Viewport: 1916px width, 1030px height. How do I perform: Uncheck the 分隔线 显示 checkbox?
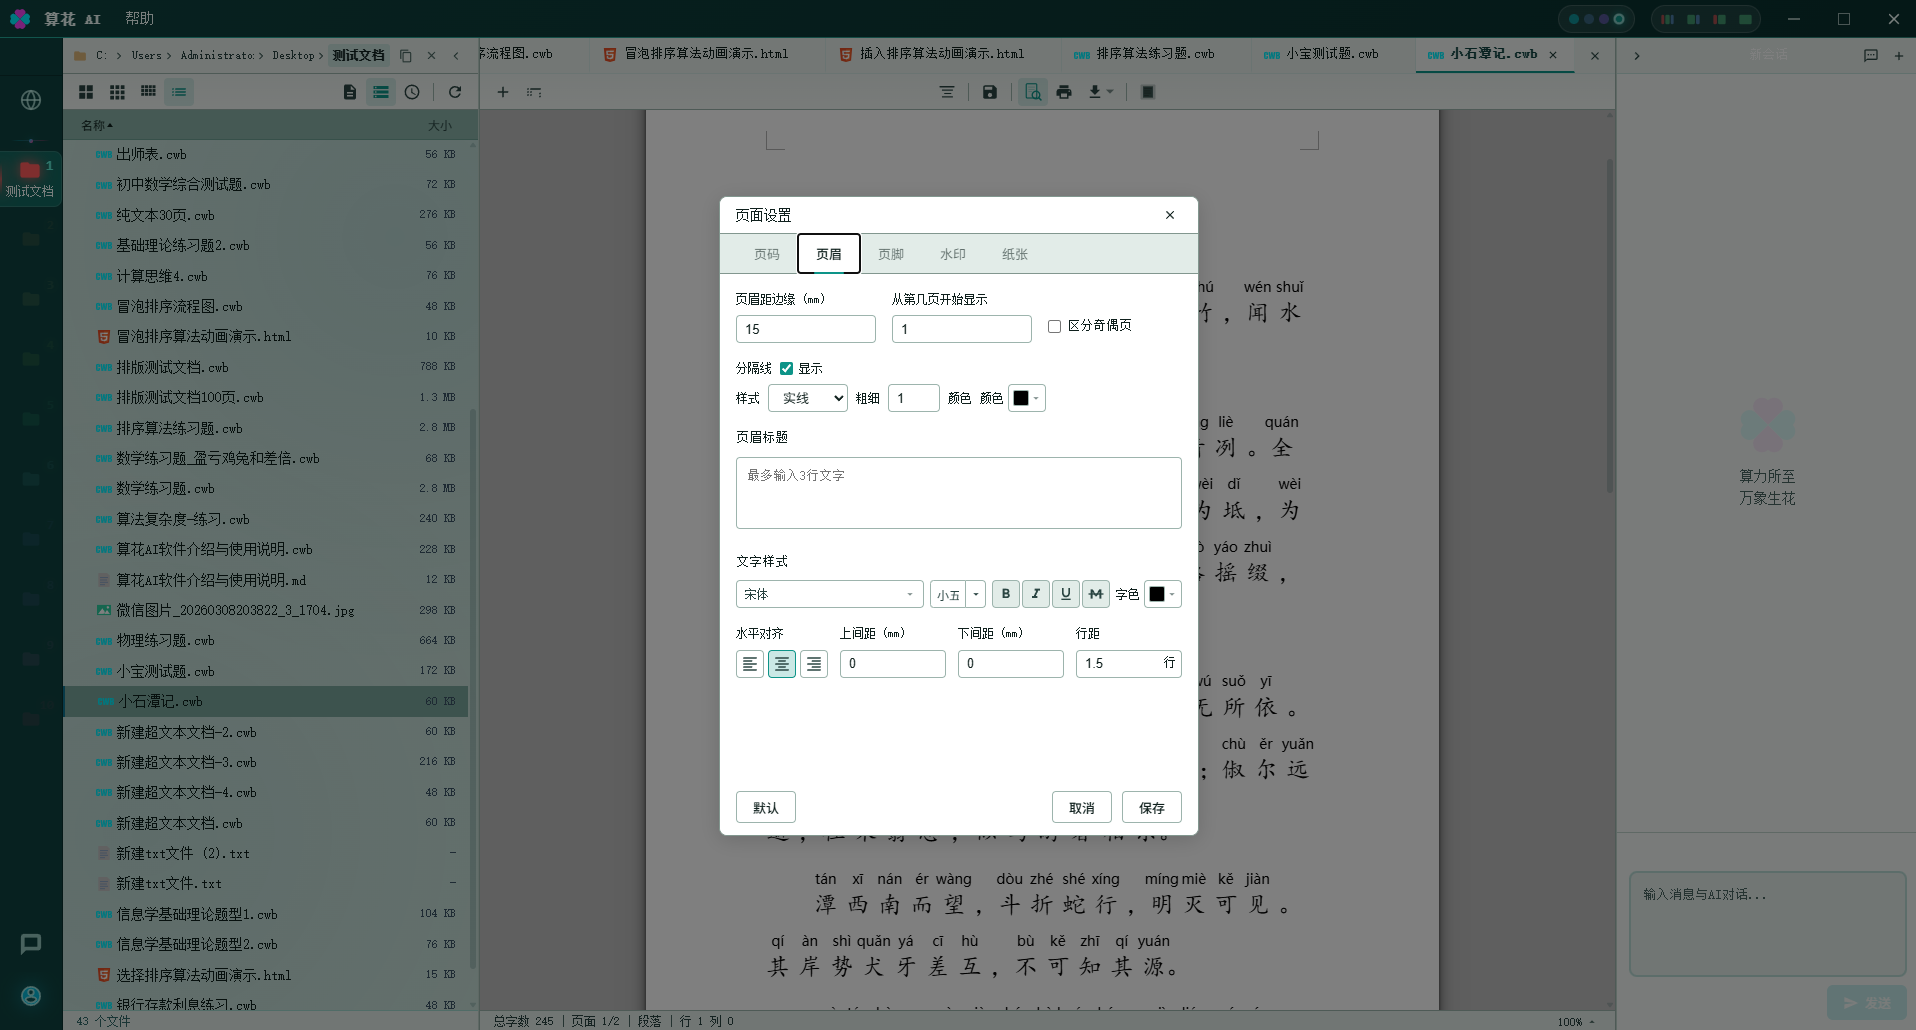coord(786,368)
